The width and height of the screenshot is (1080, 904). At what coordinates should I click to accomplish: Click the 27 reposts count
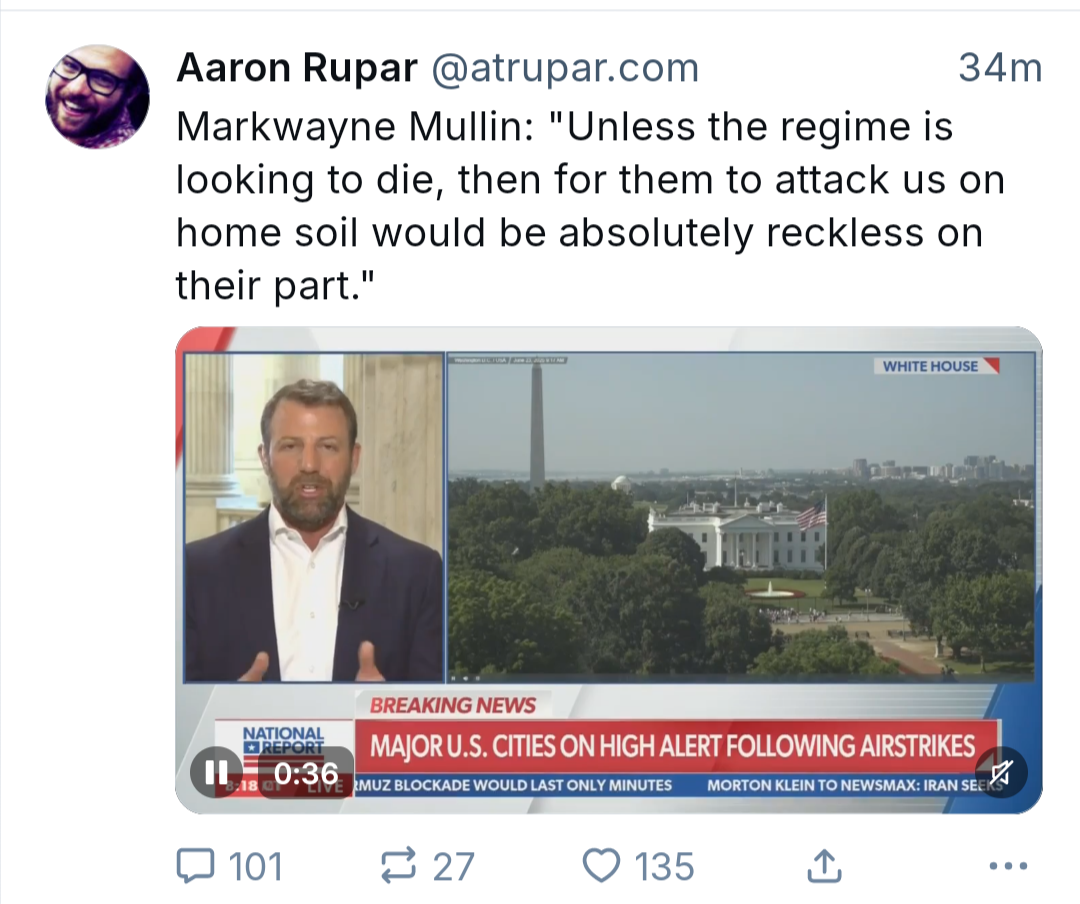tap(453, 866)
